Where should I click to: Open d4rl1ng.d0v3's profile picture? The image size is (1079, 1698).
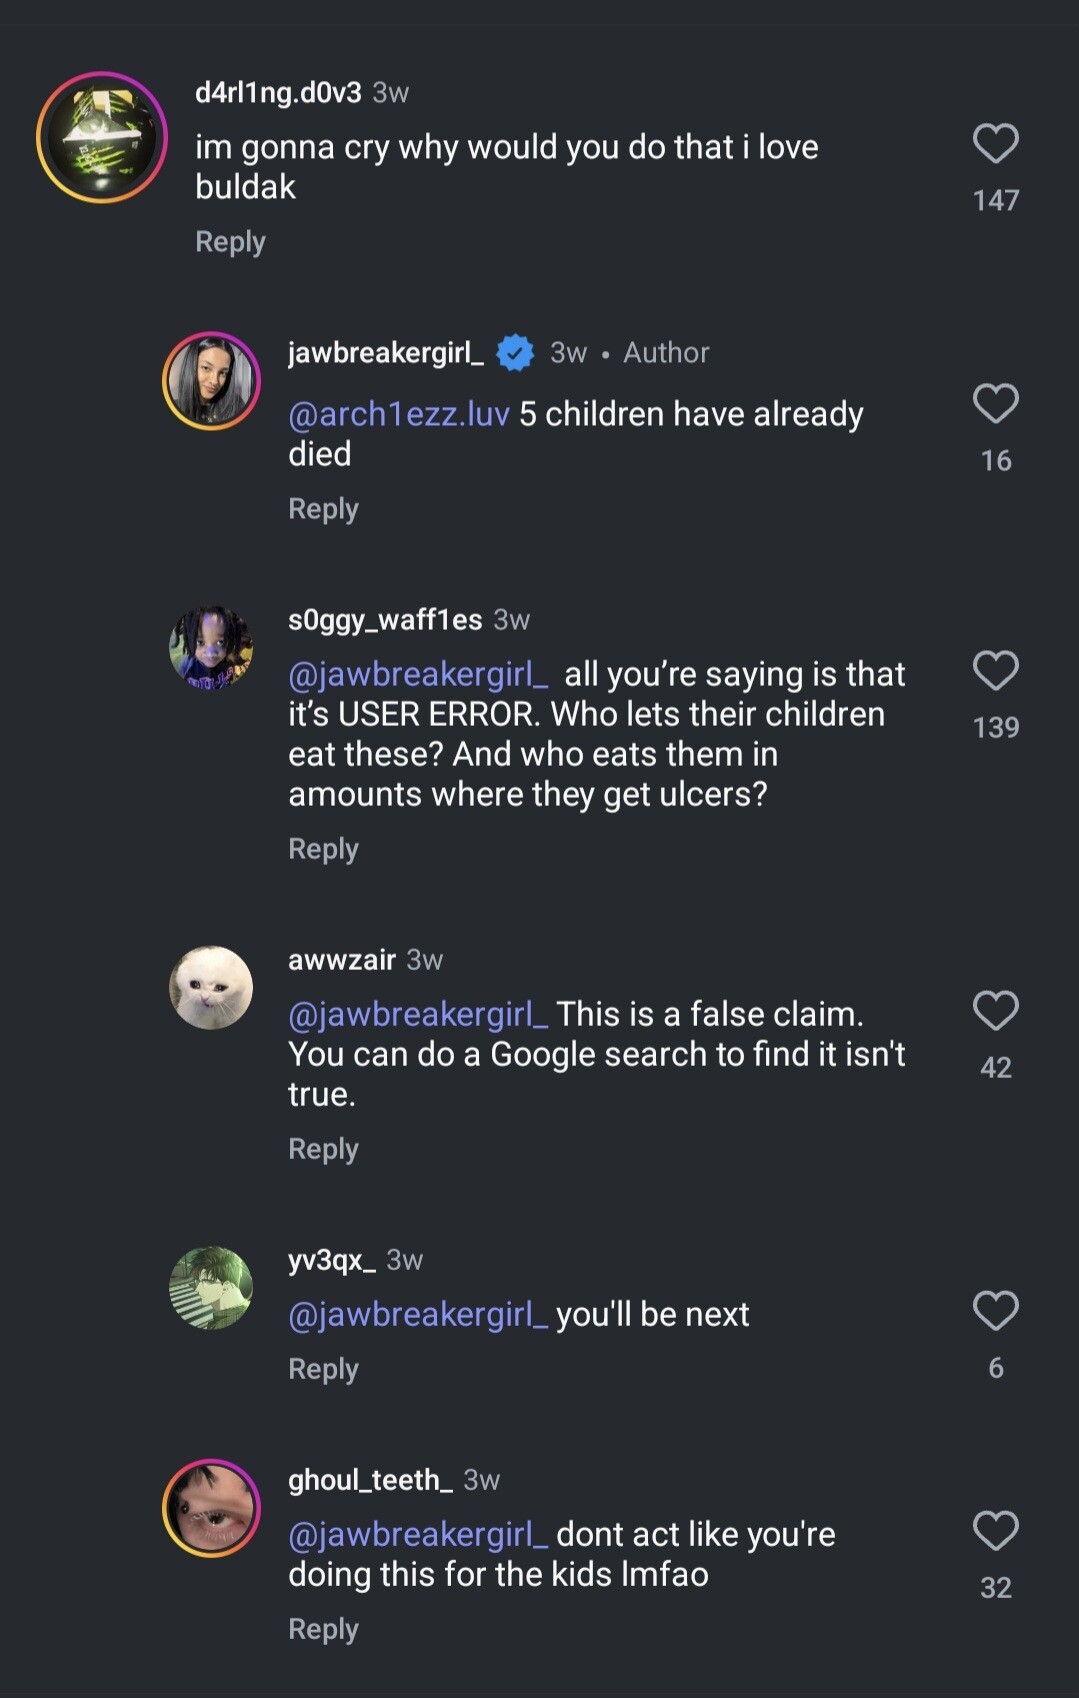pos(102,137)
